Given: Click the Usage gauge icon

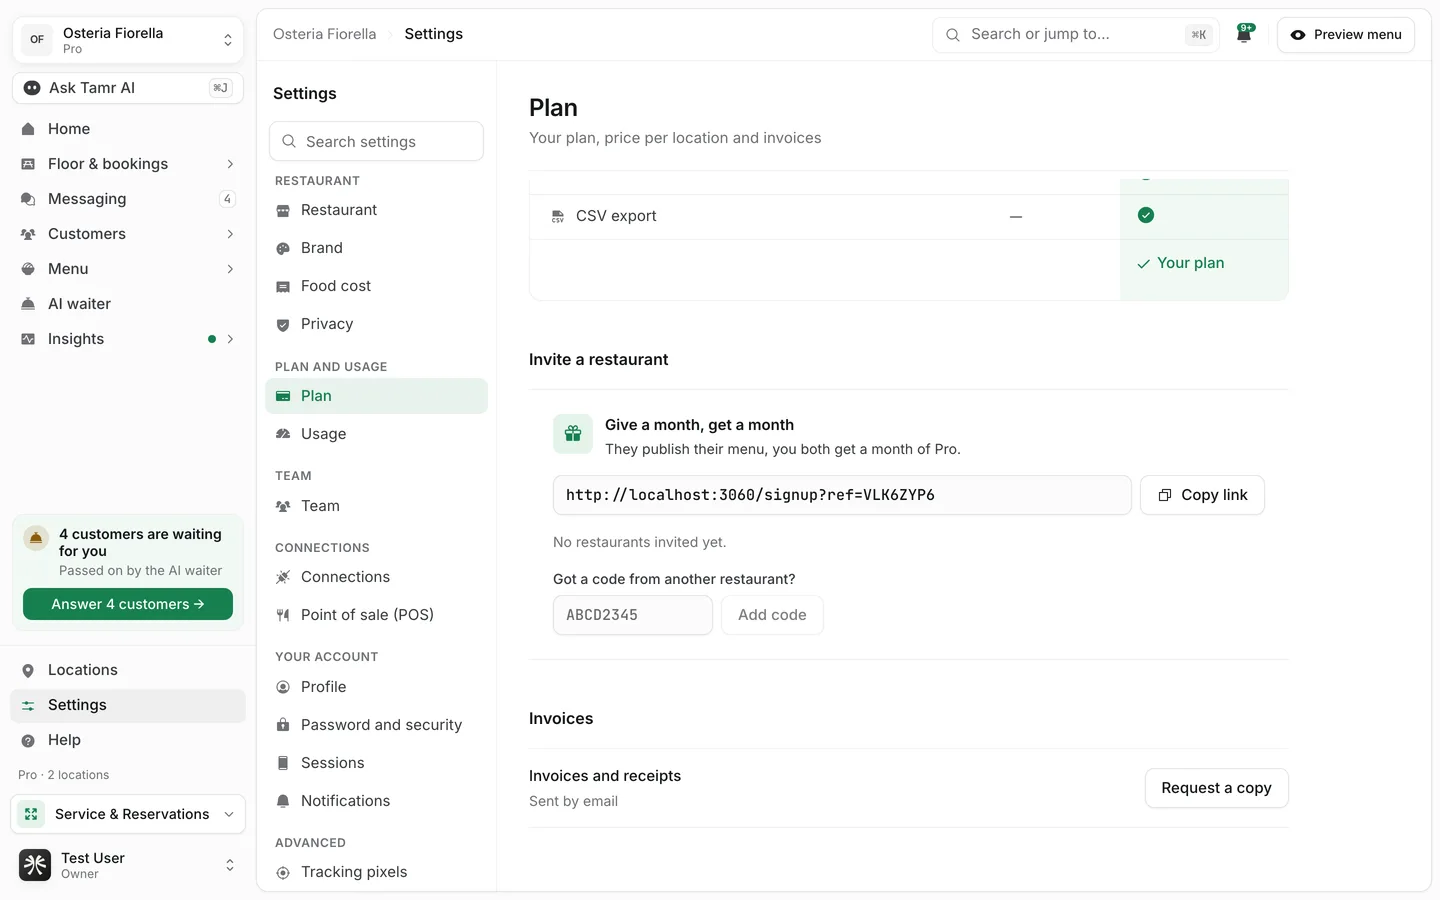Looking at the screenshot, I should (x=283, y=434).
